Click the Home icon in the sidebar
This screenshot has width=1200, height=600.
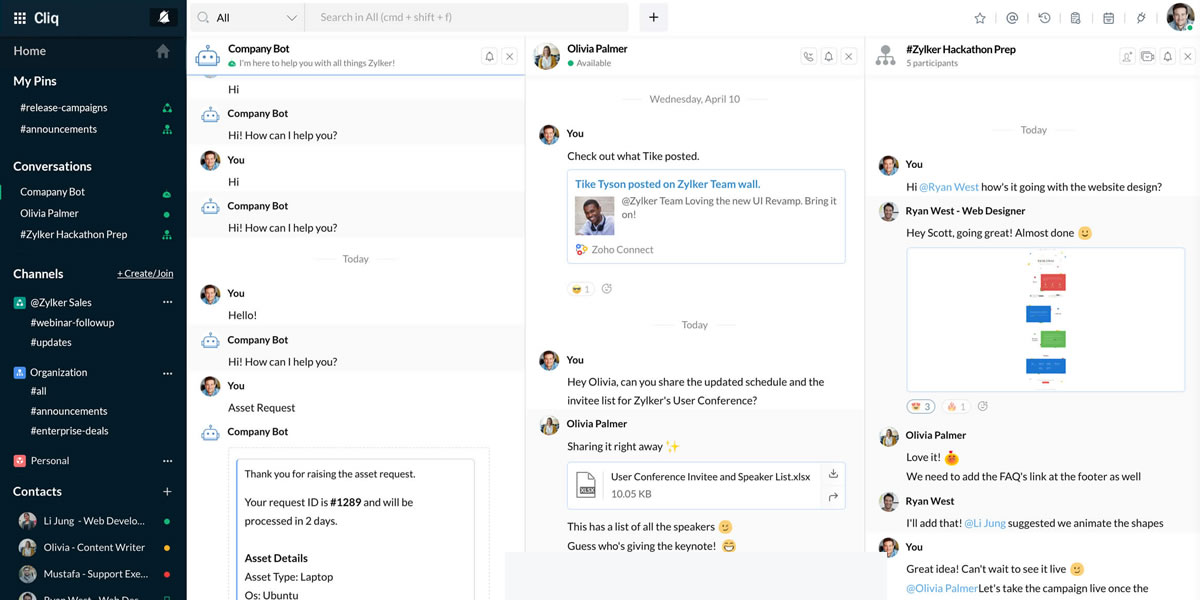(x=163, y=51)
